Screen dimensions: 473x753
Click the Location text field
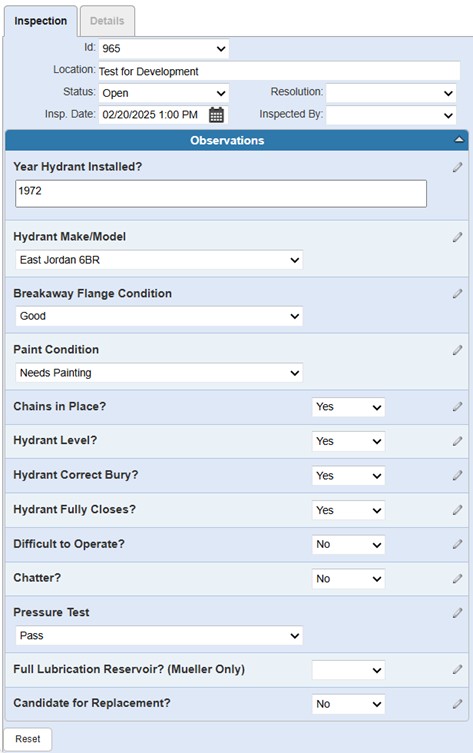pos(279,71)
